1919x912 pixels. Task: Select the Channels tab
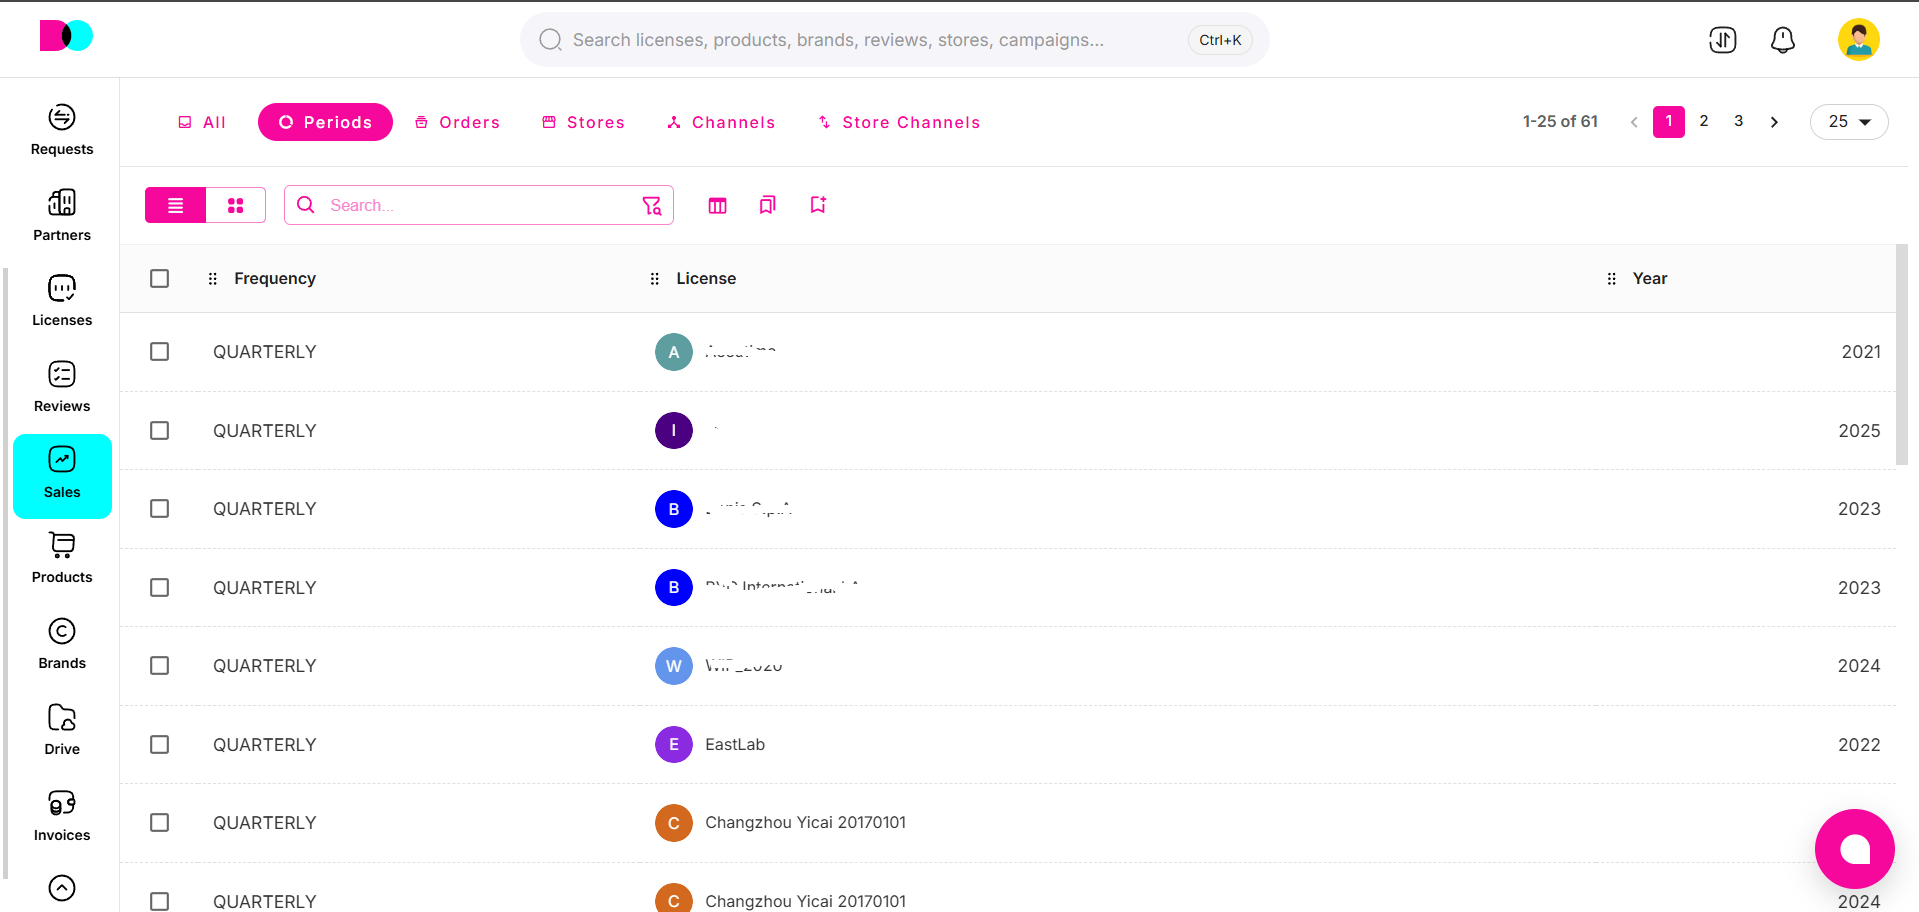[721, 122]
